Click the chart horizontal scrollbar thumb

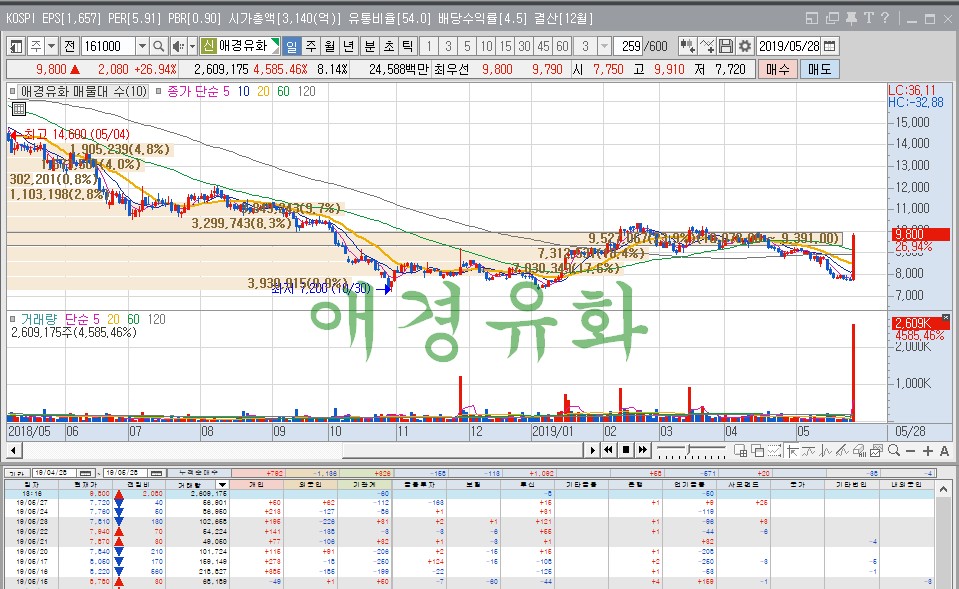point(462,451)
